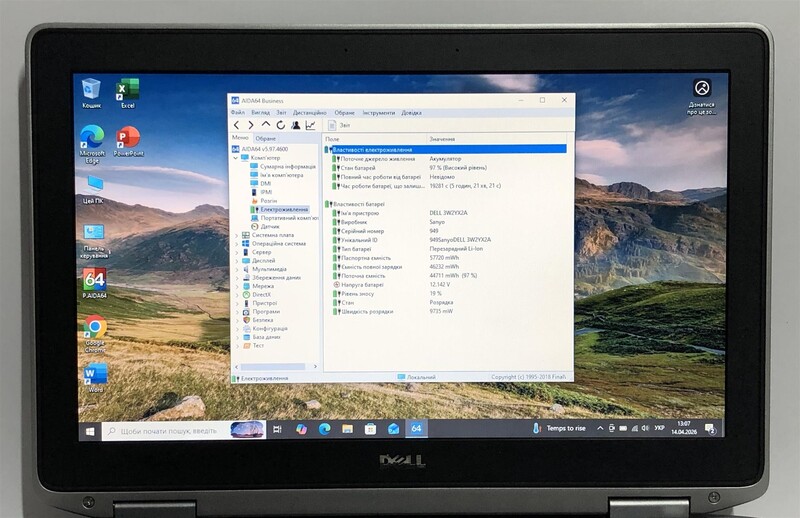Screen dimensions: 800x518
Task: Expand the Мультимедіа tree node
Action: click(x=236, y=269)
